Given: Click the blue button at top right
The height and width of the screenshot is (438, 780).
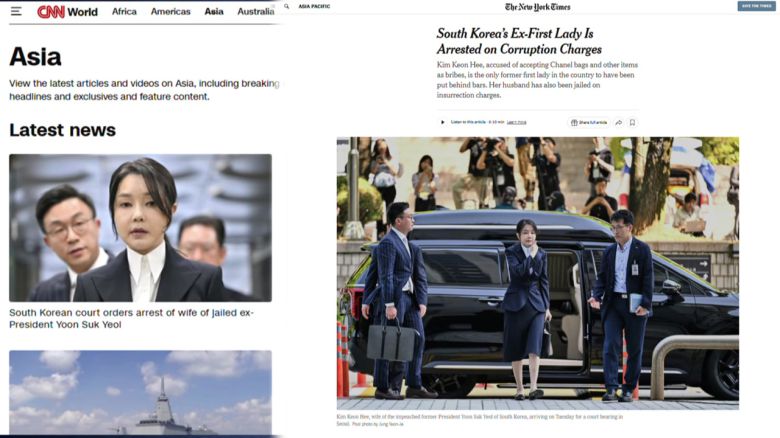Looking at the screenshot, I should 756,6.
